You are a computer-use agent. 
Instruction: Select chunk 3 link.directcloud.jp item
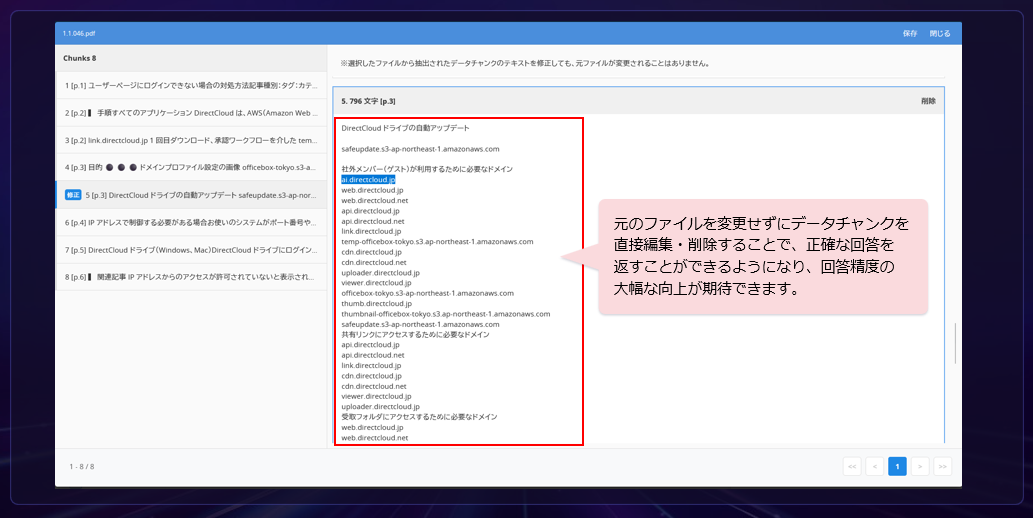190,140
